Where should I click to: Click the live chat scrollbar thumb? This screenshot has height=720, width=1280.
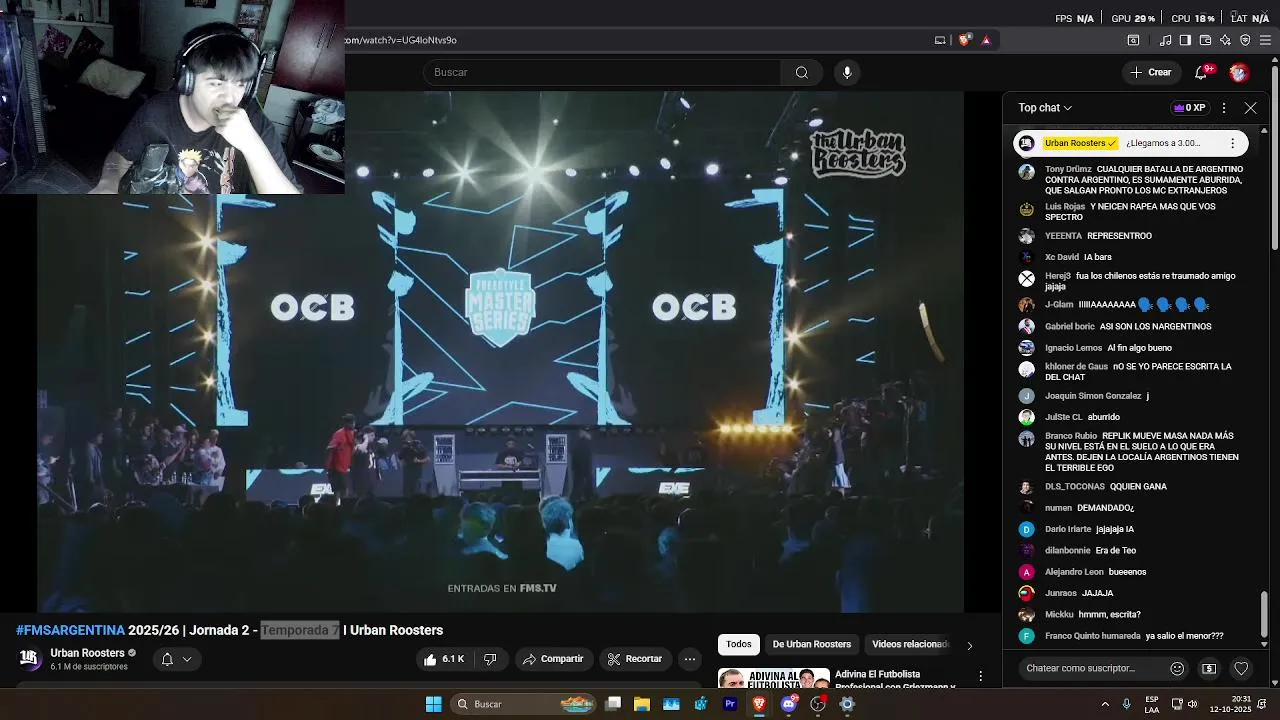[x=1264, y=612]
